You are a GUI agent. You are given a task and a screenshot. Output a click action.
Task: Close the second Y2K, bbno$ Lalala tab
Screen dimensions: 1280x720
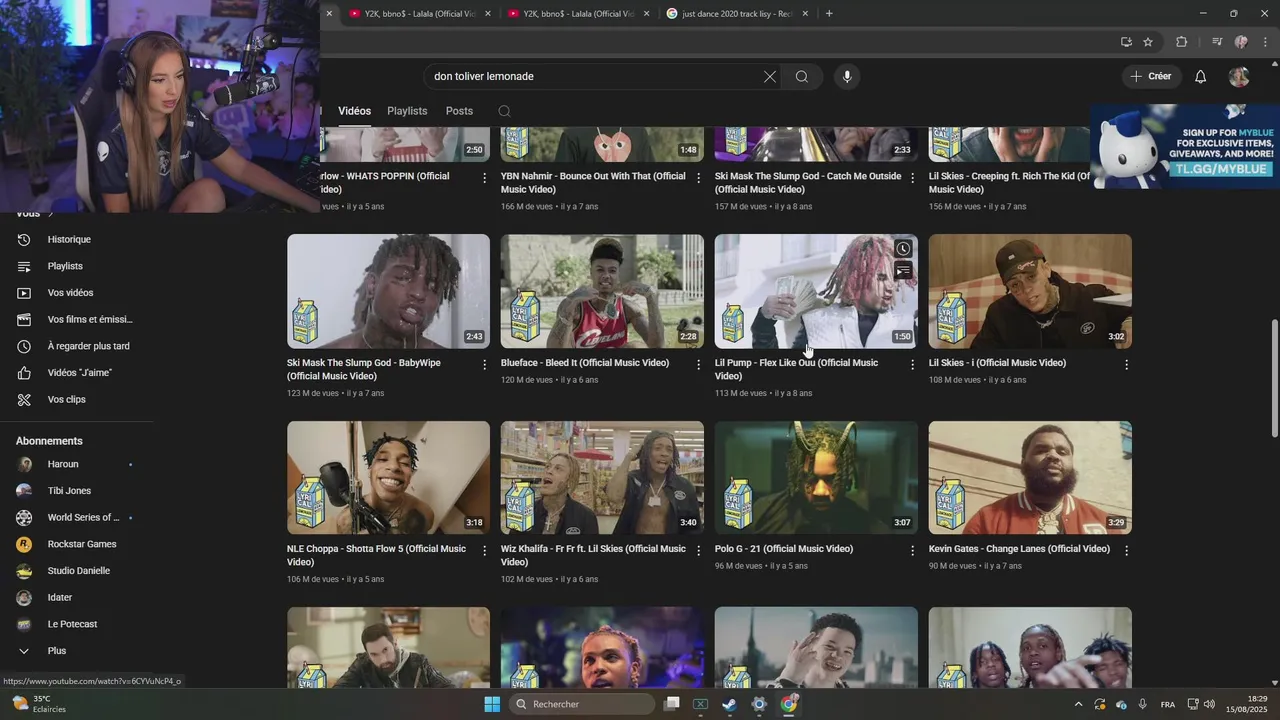646,14
